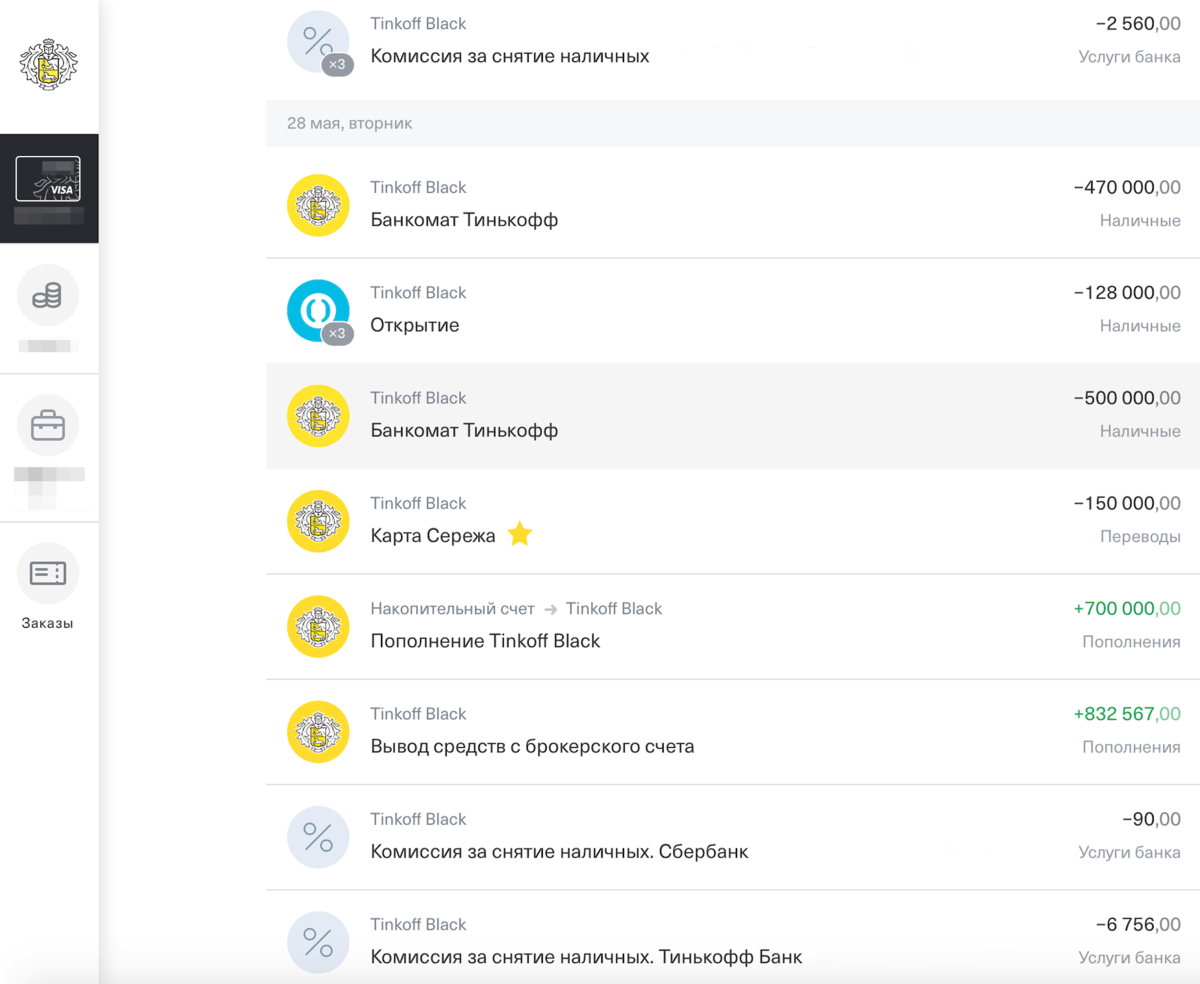Screen dimensions: 1200x984
Task: Open Комиссия за снятие наличных. Сбербанк
Action: 559,852
